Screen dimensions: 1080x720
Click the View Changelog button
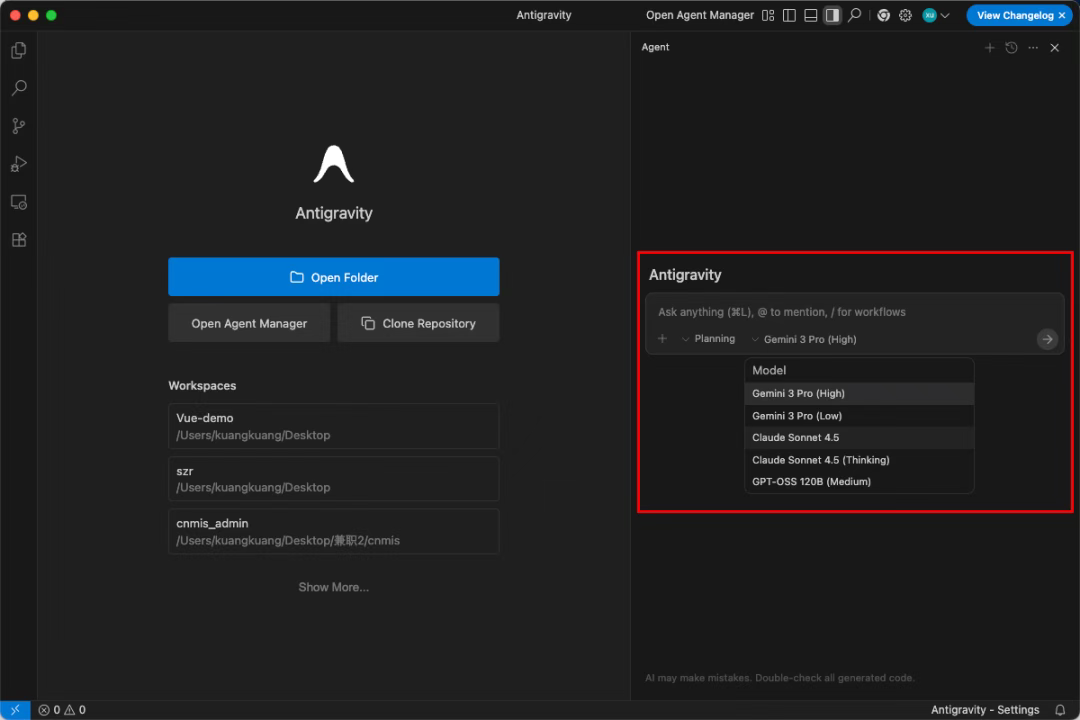pyautogui.click(x=1015, y=15)
